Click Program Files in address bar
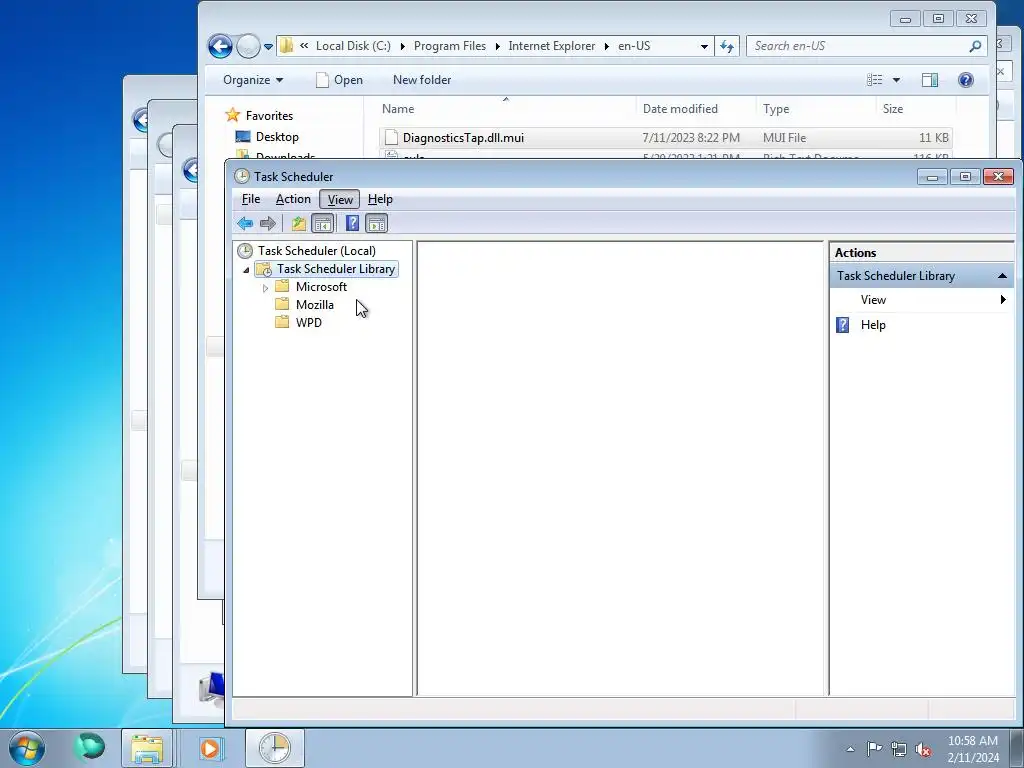This screenshot has width=1024, height=768. click(x=450, y=46)
